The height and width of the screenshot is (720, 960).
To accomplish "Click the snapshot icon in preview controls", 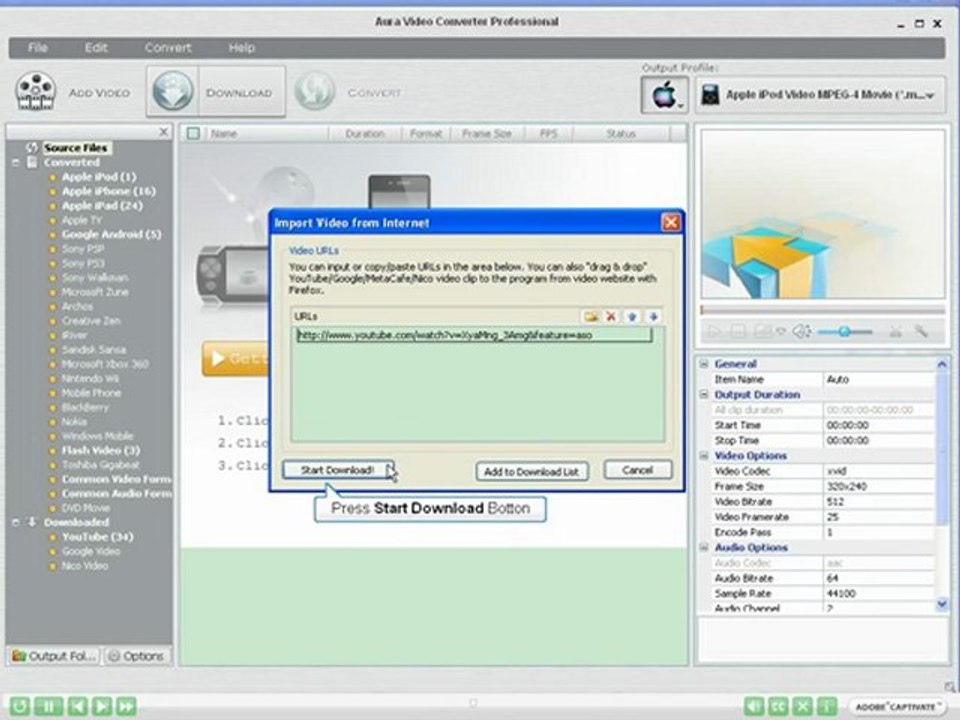I will pyautogui.click(x=763, y=332).
